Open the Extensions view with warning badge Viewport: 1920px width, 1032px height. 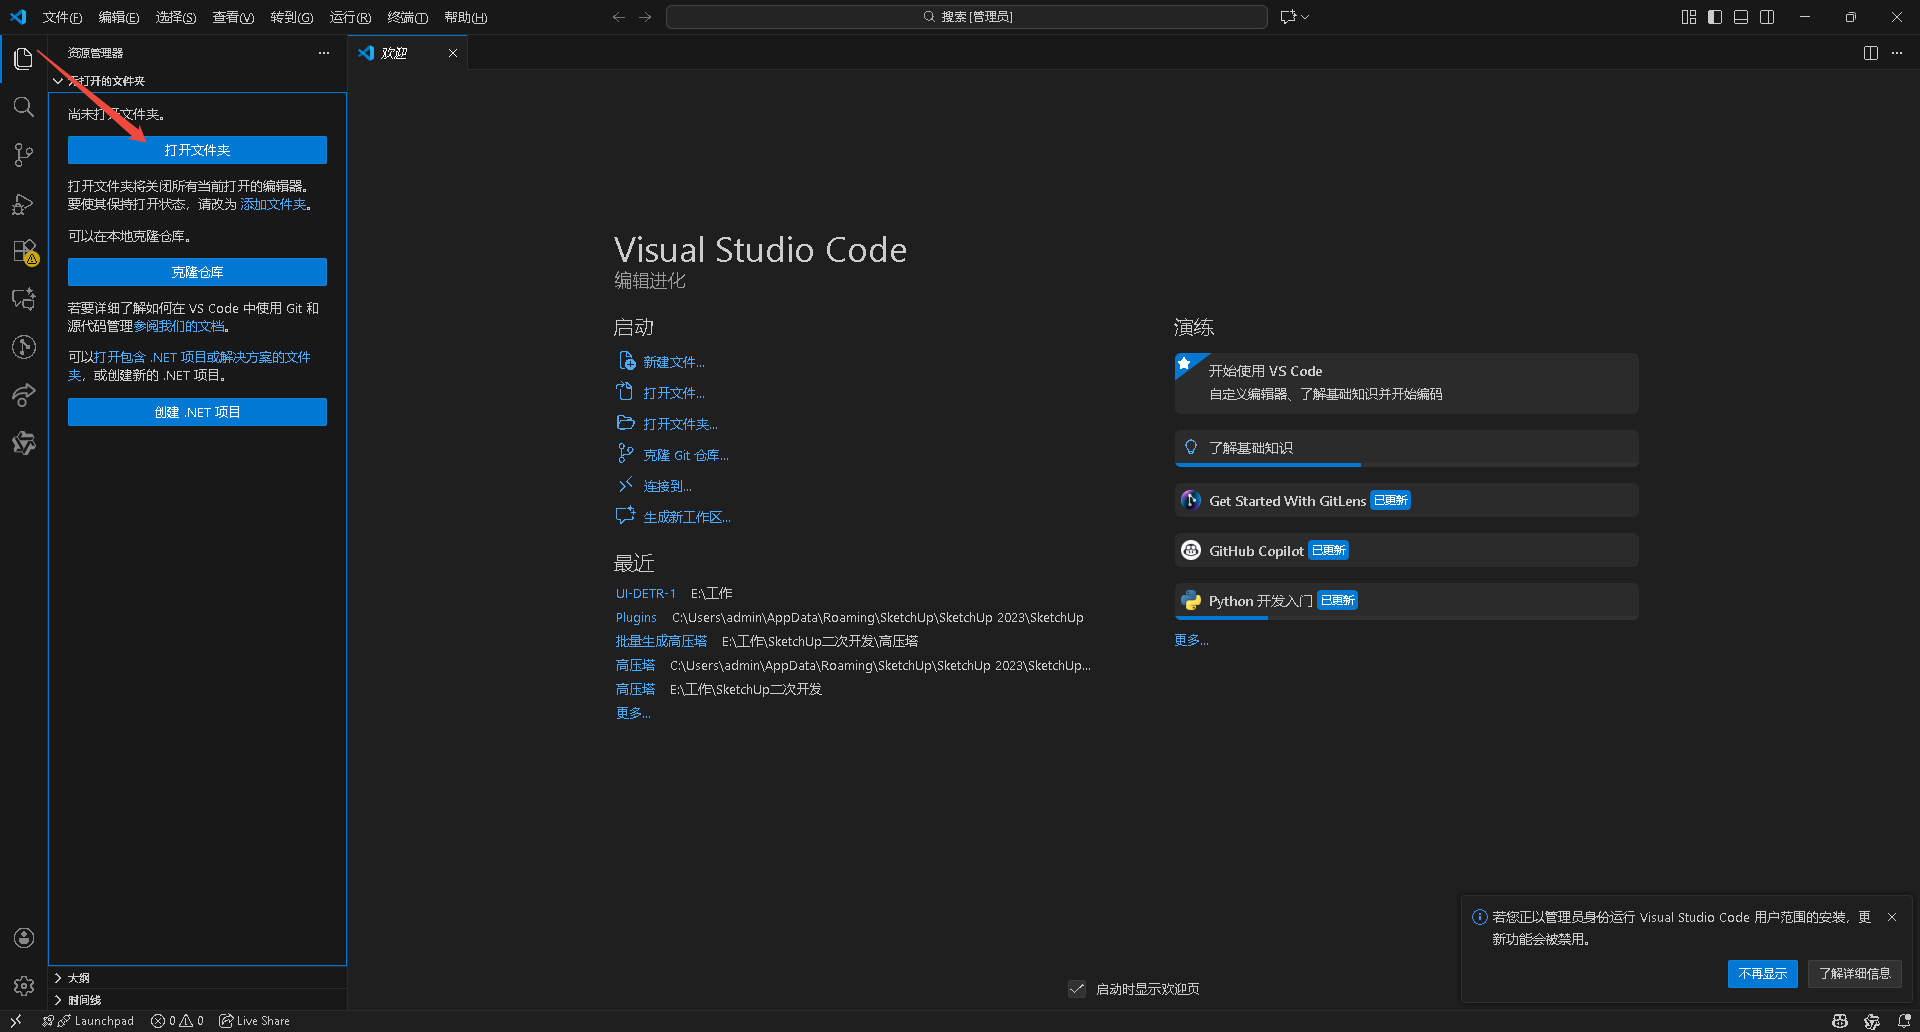coord(24,251)
